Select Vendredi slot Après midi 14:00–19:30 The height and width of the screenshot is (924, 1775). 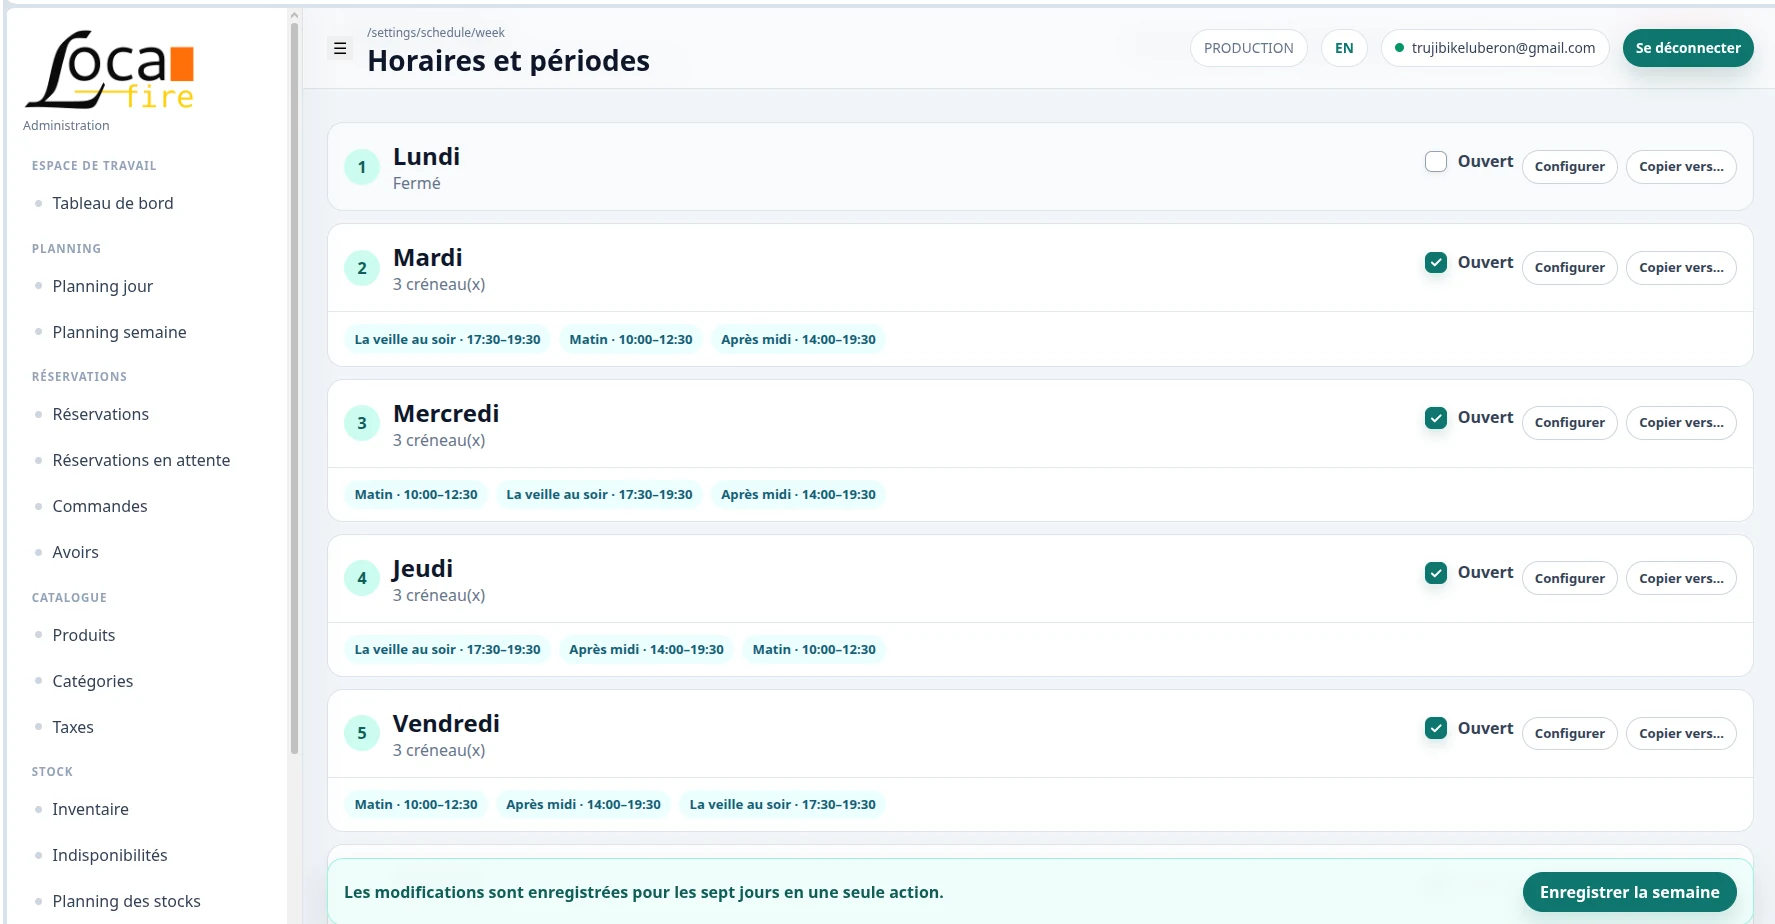583,805
